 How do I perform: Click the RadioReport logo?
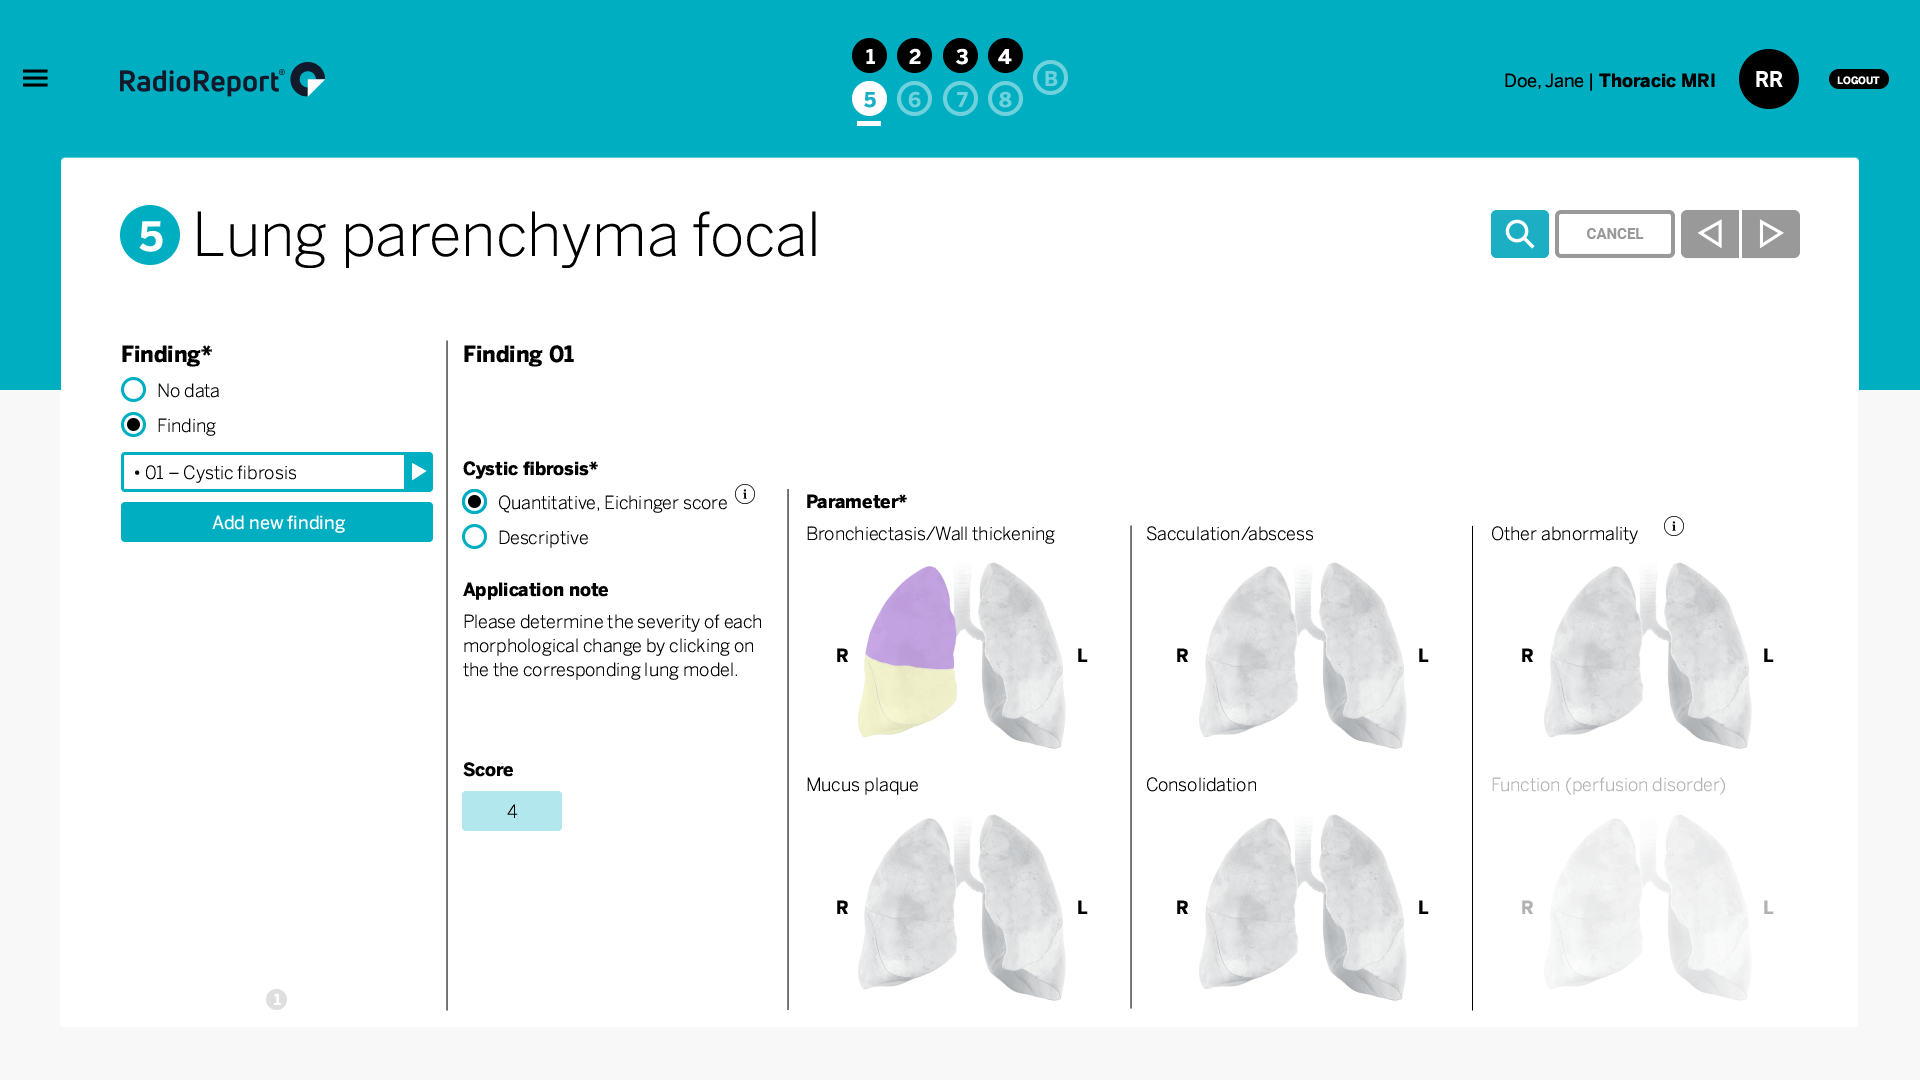tap(222, 79)
